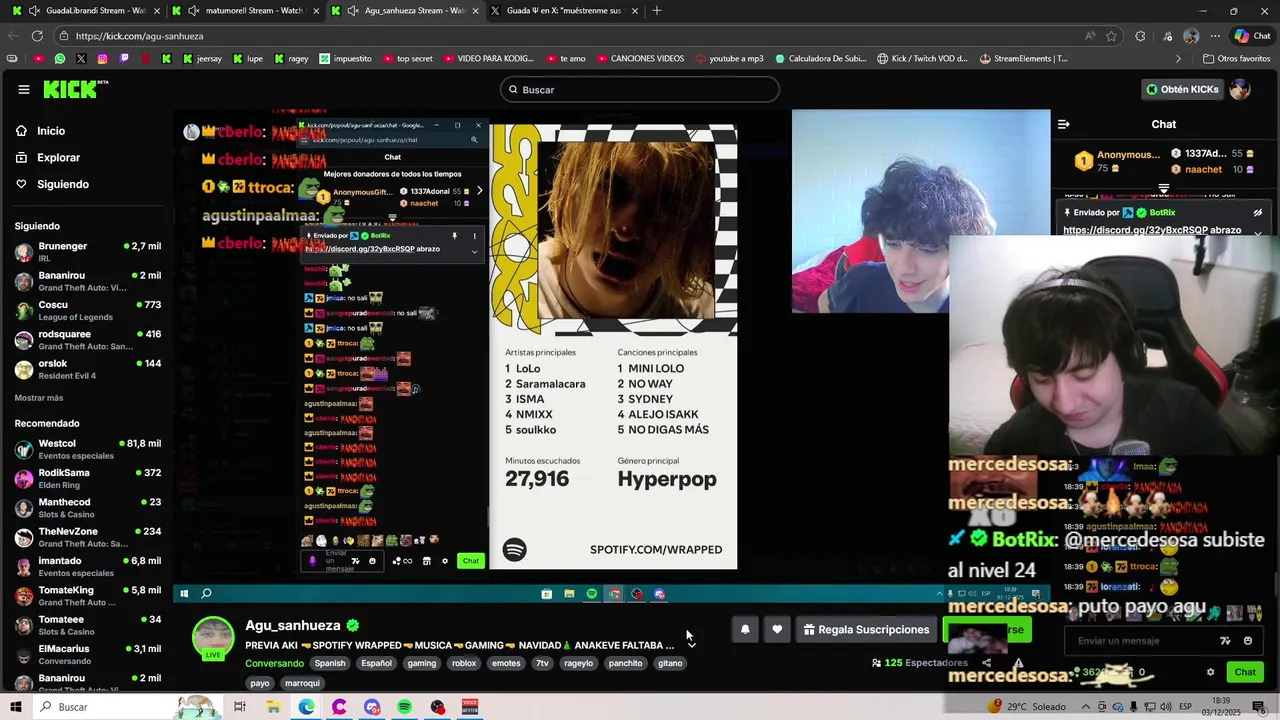
Task: Go to Kick home via logo
Action: (x=75, y=89)
